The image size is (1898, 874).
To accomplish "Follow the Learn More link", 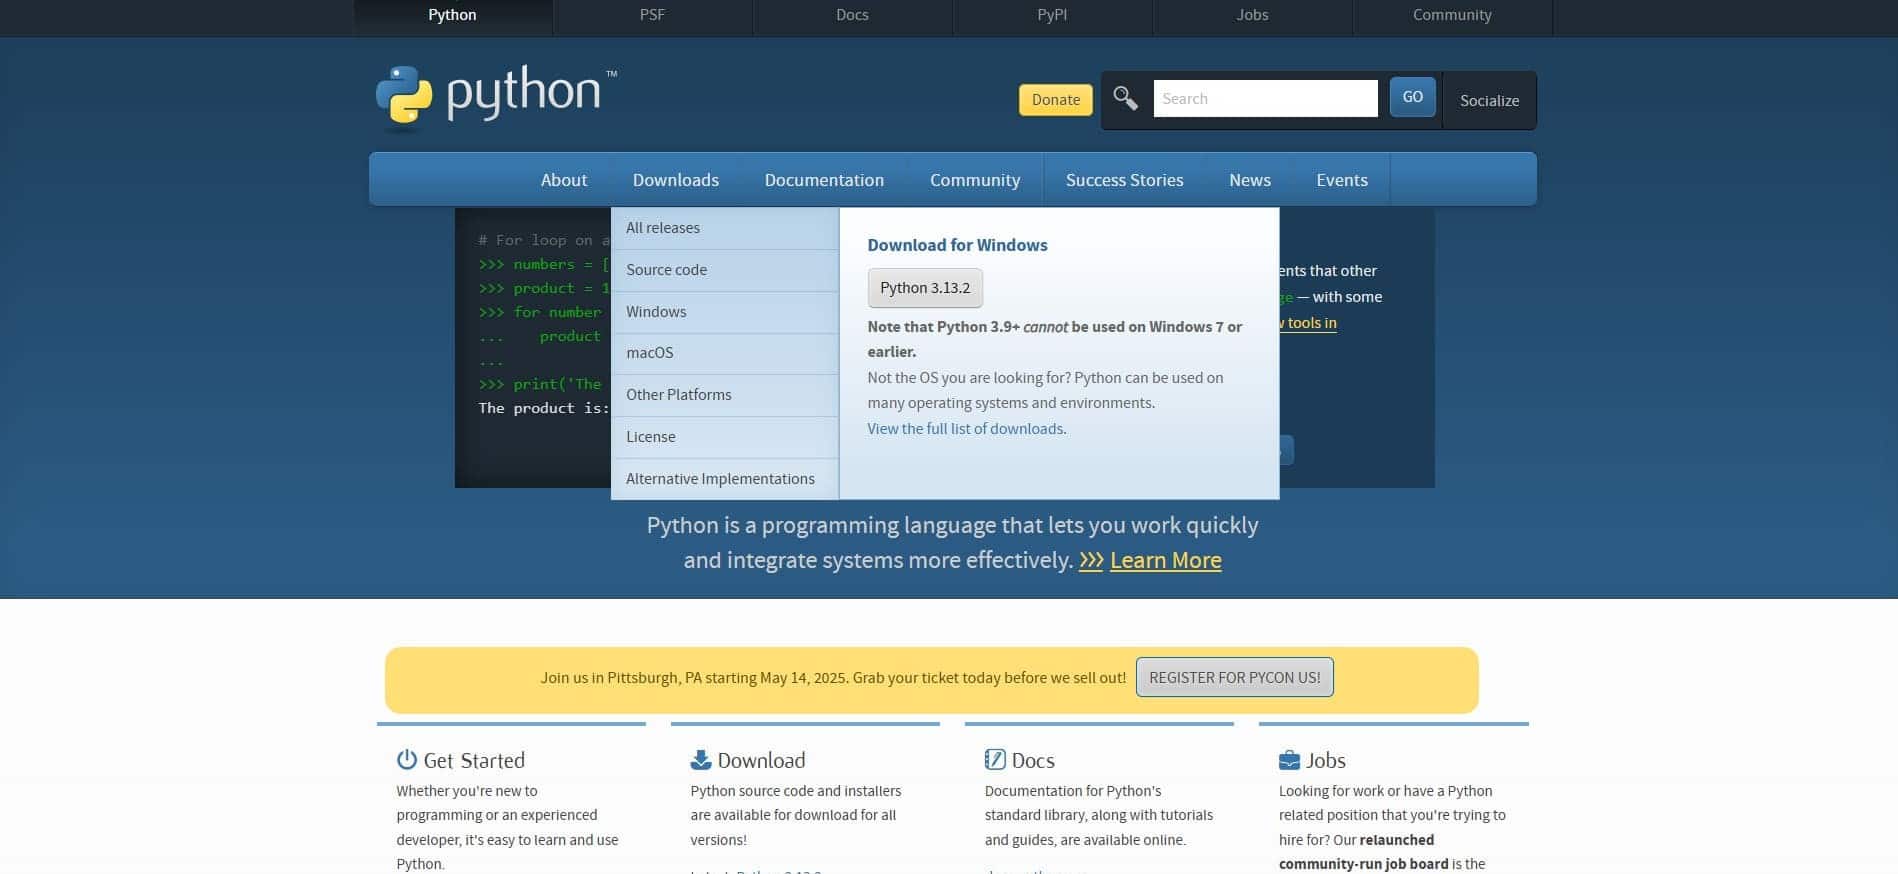I will point(1165,560).
